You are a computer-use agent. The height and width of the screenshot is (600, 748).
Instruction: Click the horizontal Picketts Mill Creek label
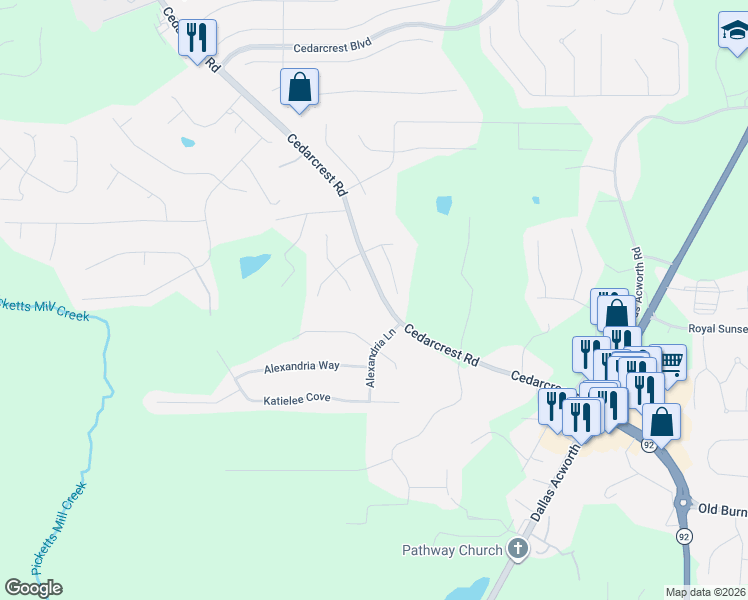(44, 309)
